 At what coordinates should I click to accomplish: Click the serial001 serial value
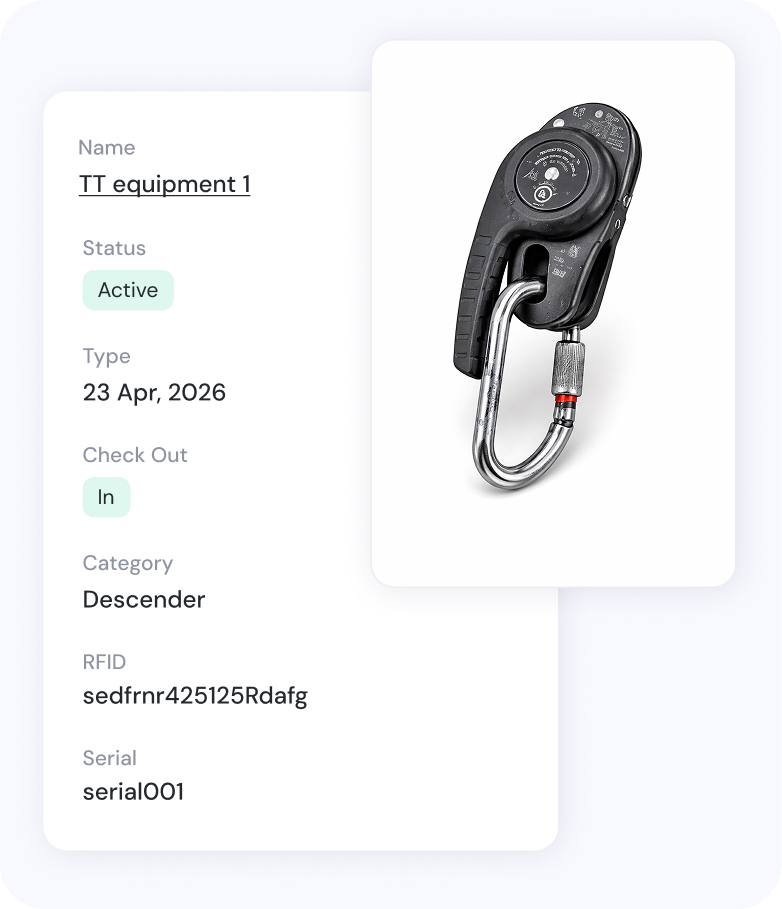[133, 792]
